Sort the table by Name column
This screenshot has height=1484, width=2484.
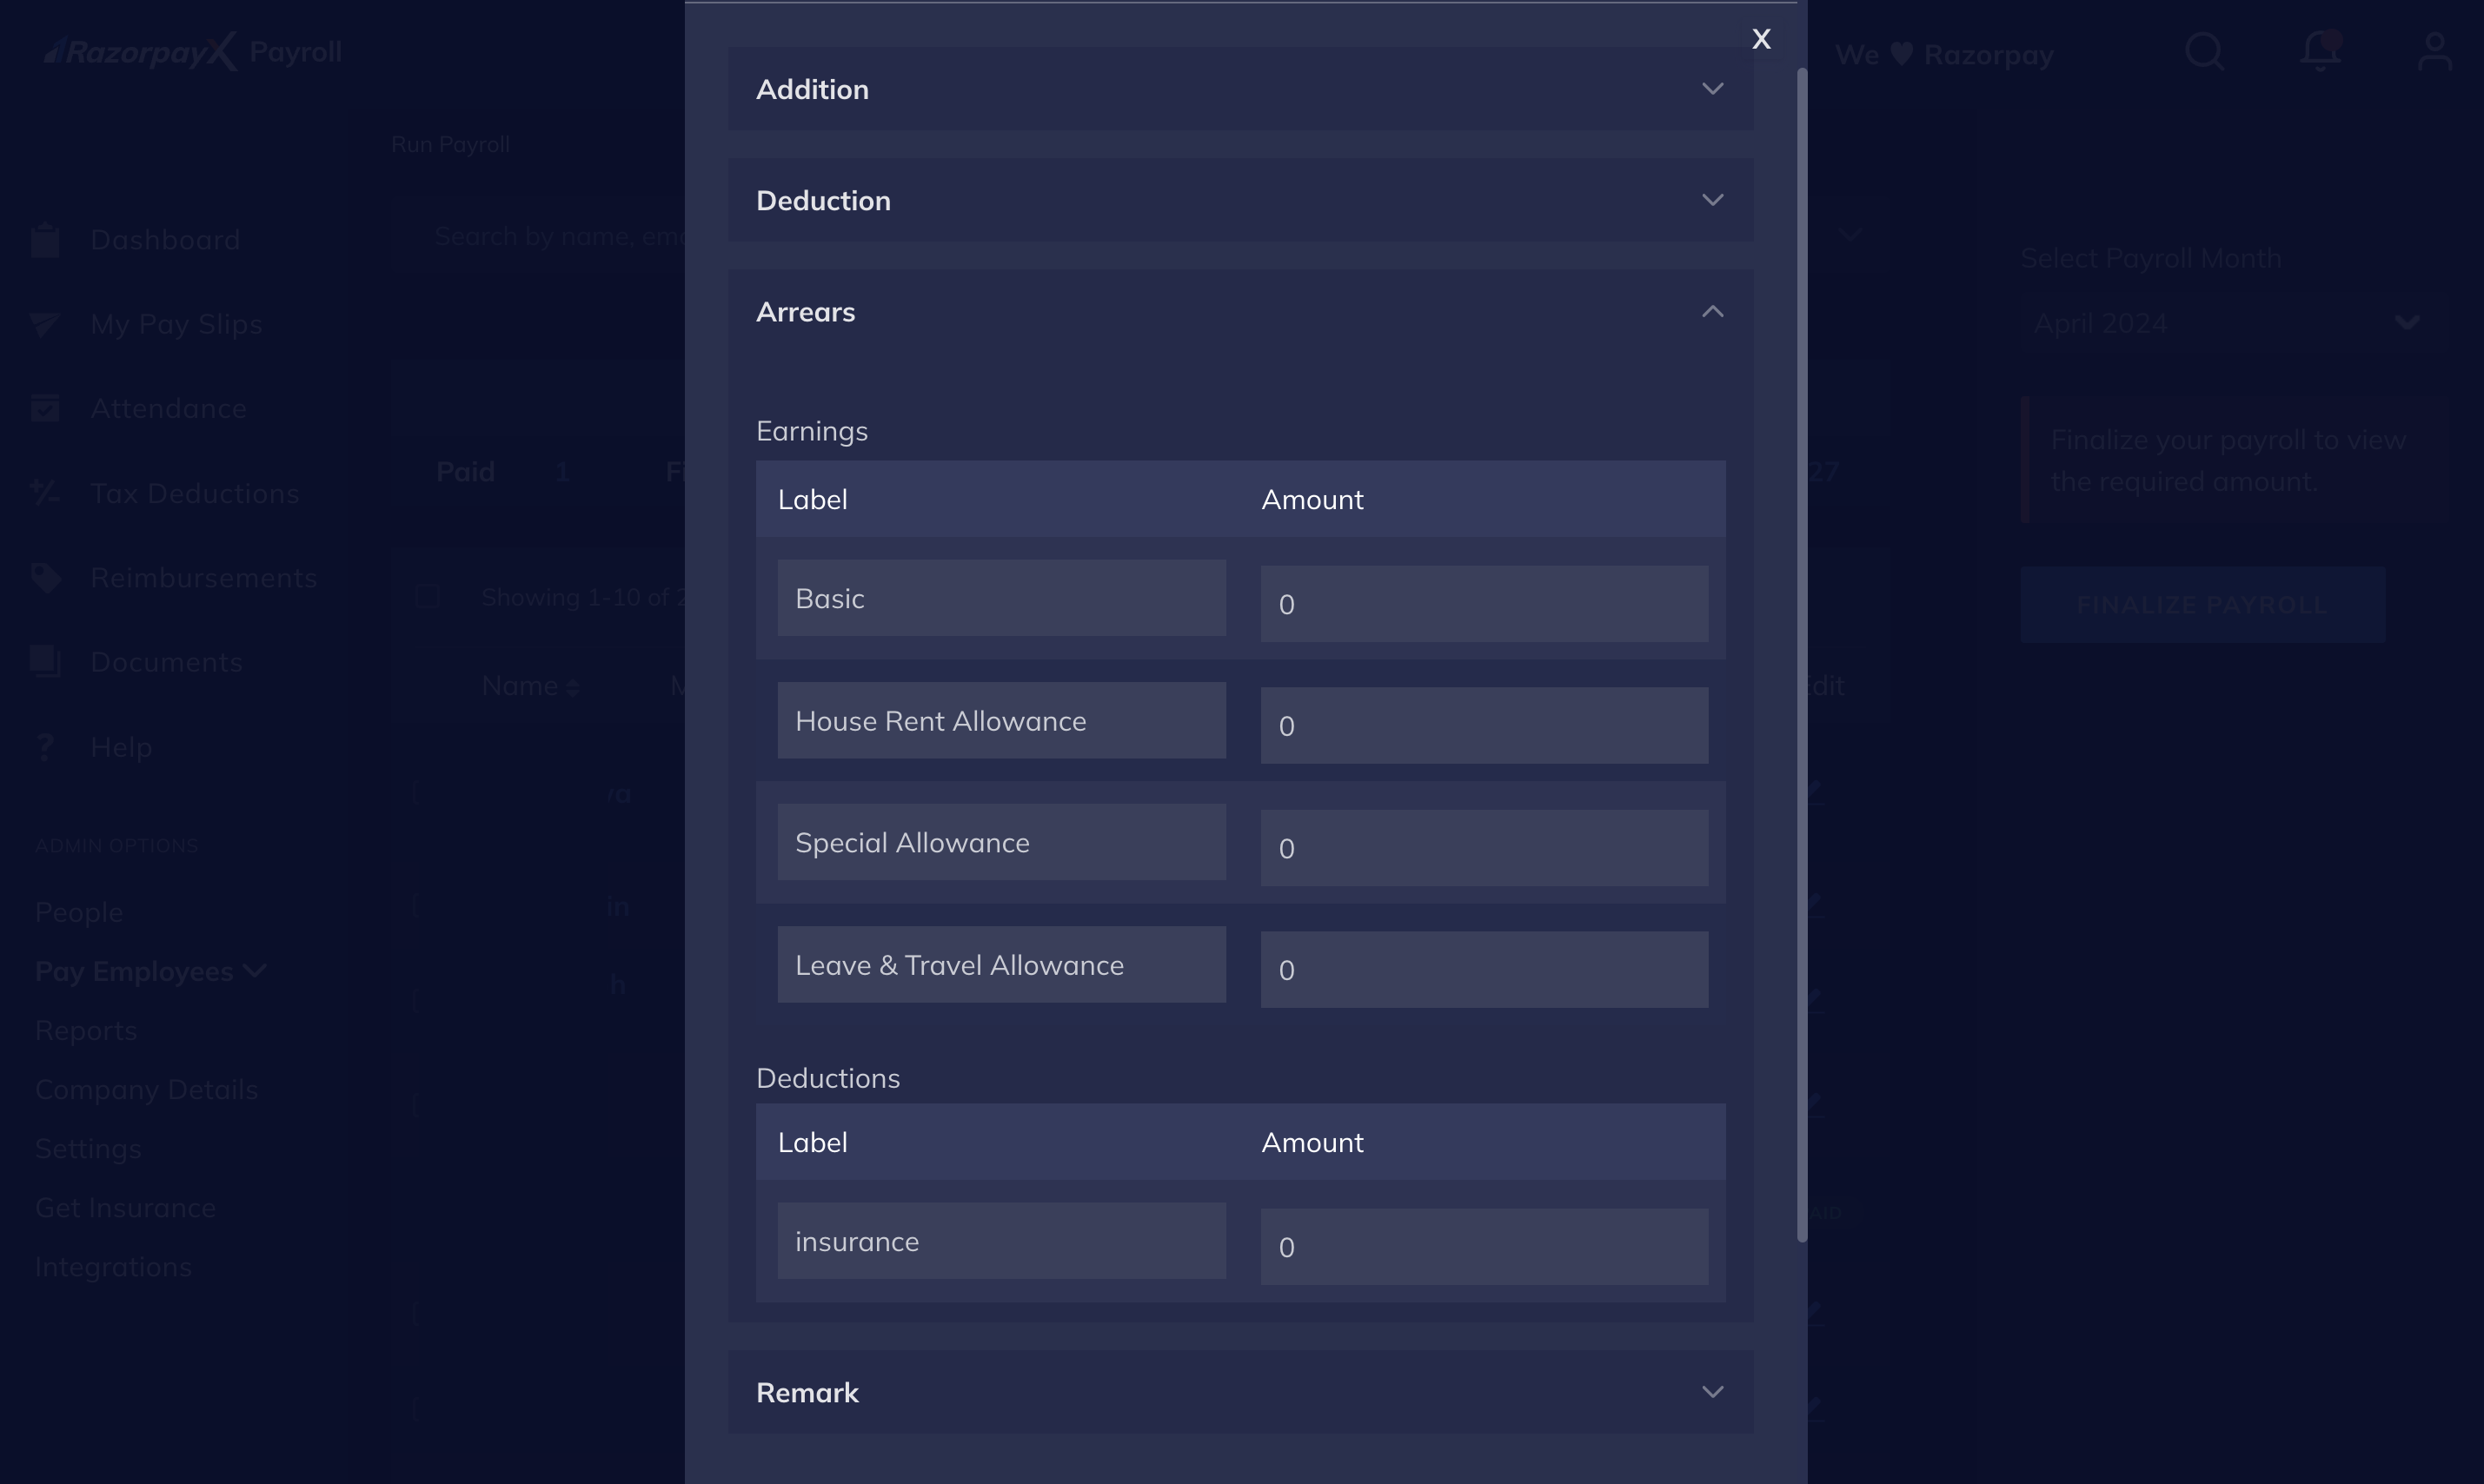pyautogui.click(x=530, y=686)
